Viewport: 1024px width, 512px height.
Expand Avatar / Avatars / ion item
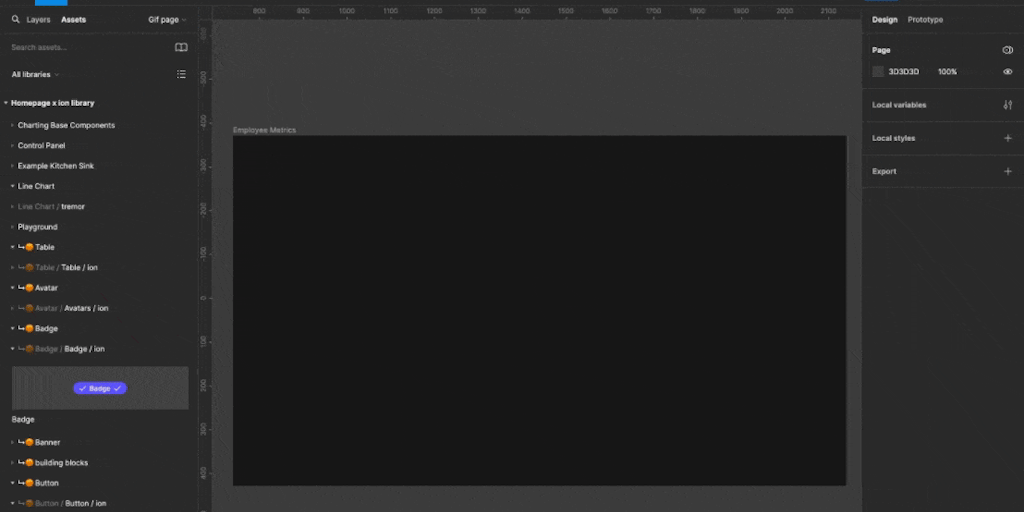[x=12, y=308]
